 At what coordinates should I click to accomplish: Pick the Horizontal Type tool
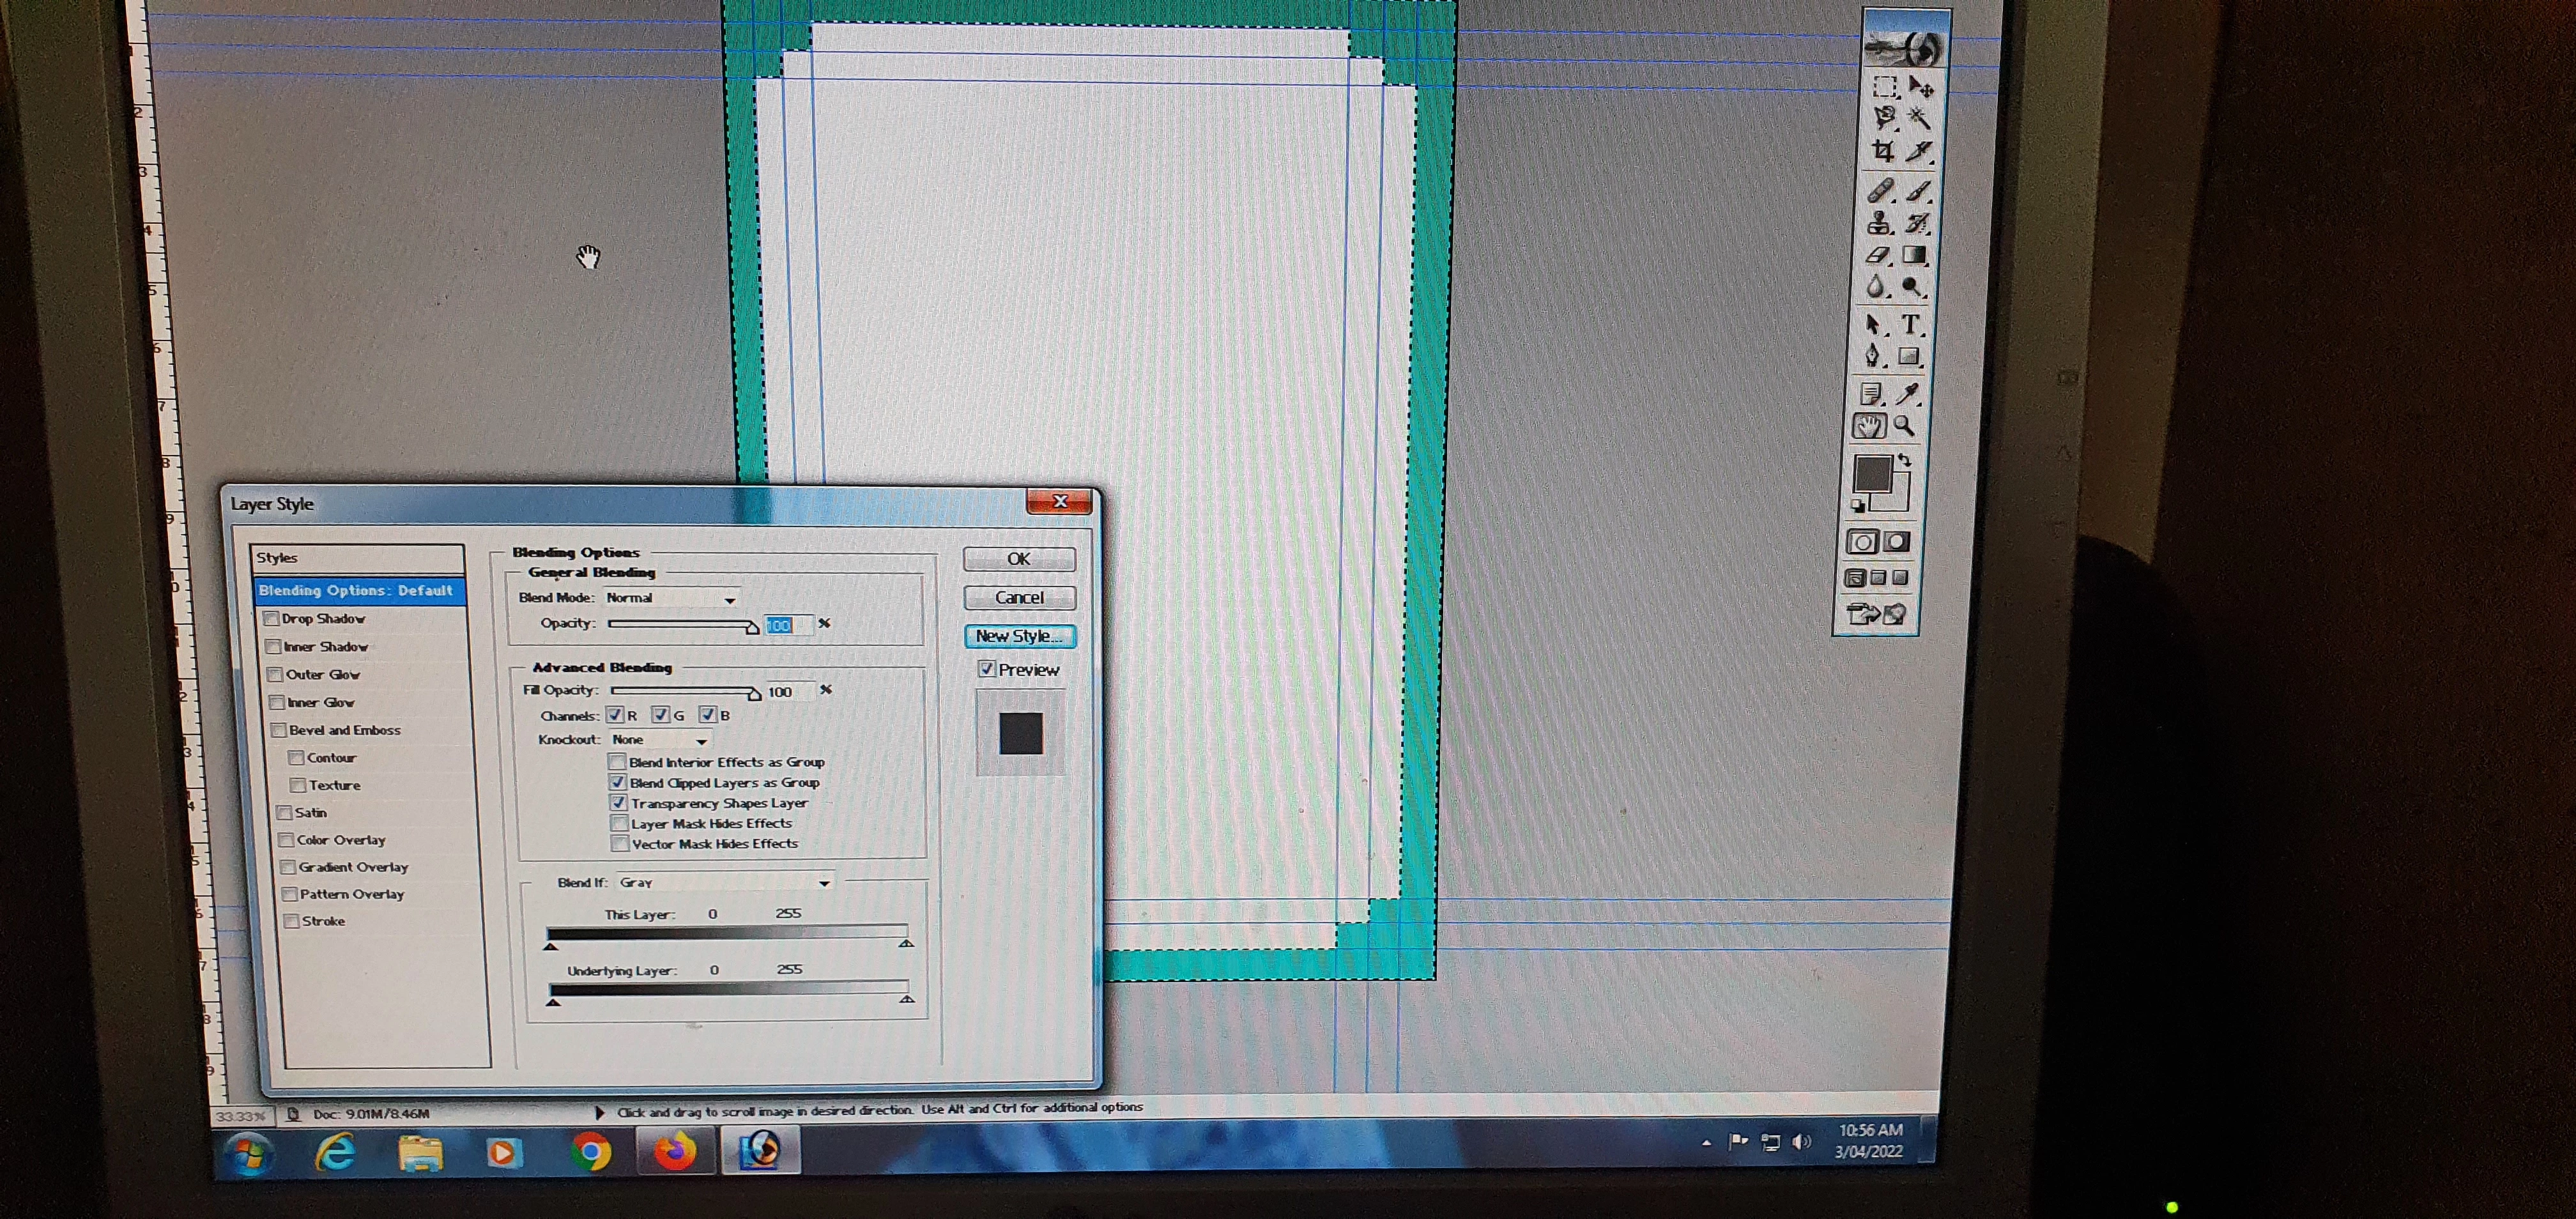coord(1910,324)
